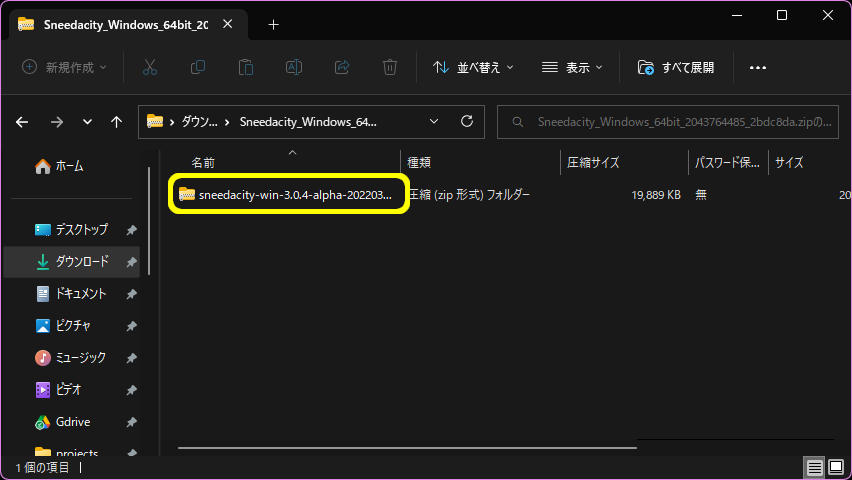Screen dimensions: 852x480
Task: Click pin icon next to ドキュメント
Action: [131, 294]
